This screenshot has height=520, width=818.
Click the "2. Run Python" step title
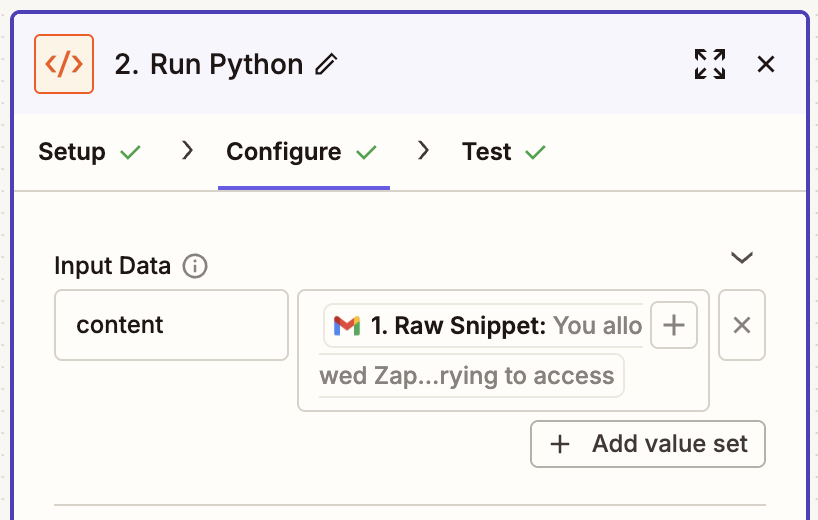pos(209,65)
